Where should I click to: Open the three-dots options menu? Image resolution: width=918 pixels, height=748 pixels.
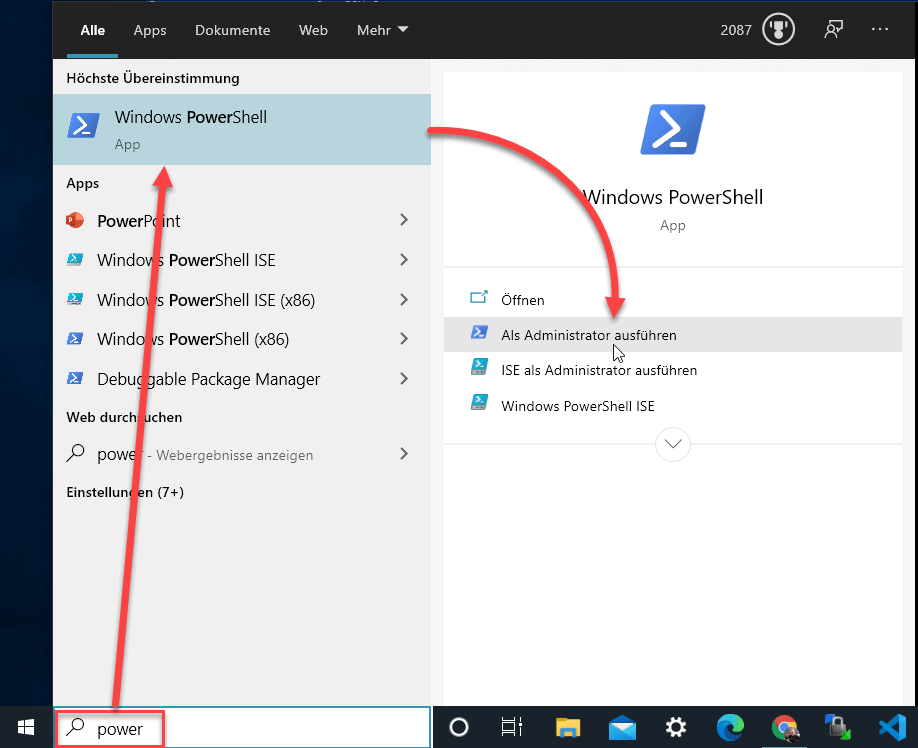coord(880,29)
